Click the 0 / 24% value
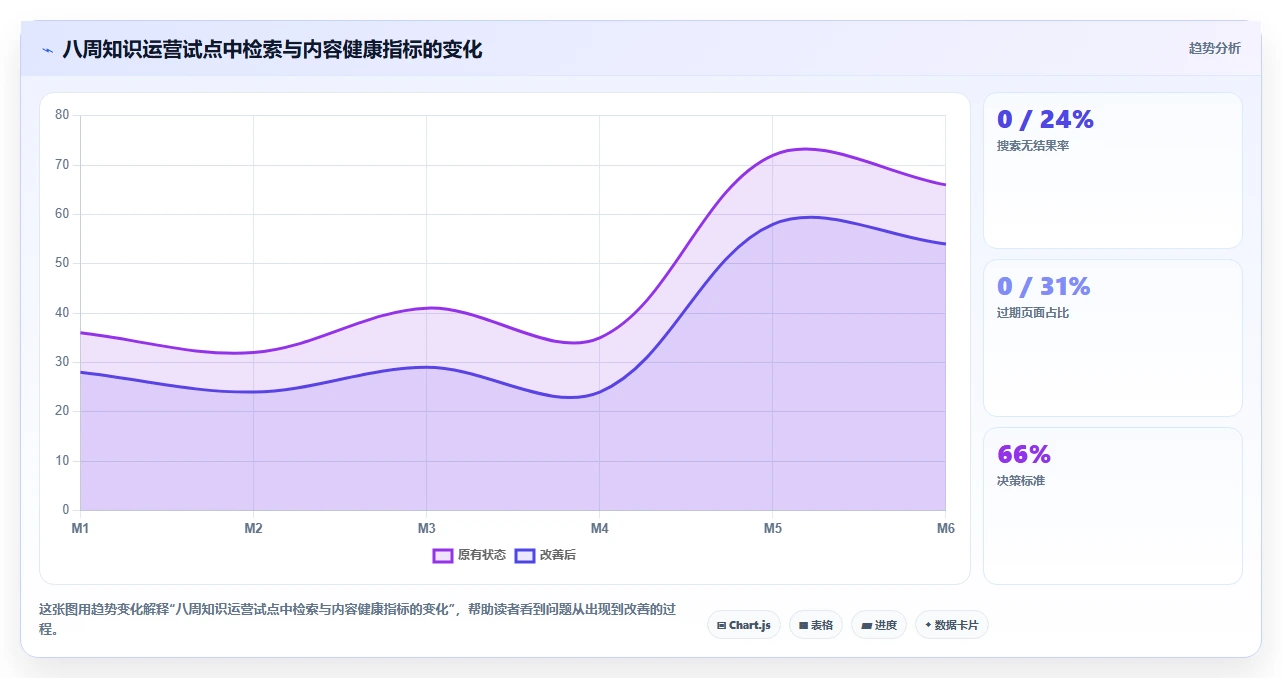The width and height of the screenshot is (1282, 678). click(1045, 119)
